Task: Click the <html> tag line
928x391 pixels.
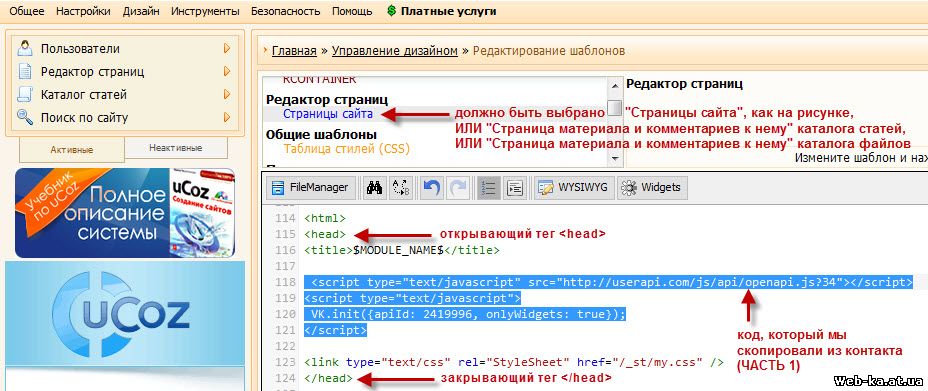Action: click(x=324, y=218)
